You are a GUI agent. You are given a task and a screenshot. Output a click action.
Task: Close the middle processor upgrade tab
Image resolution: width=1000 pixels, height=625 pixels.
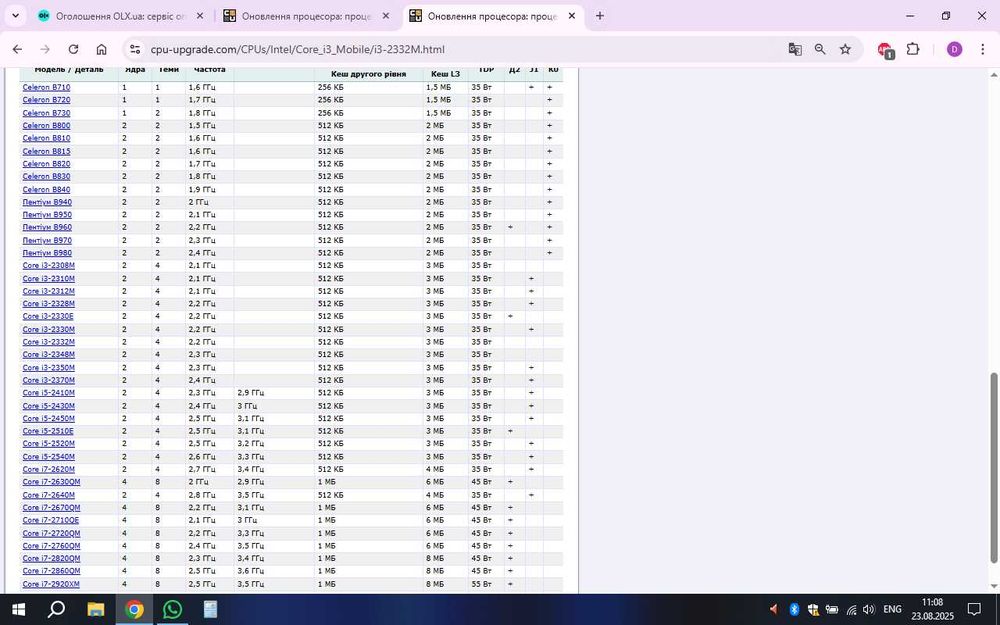click(385, 16)
